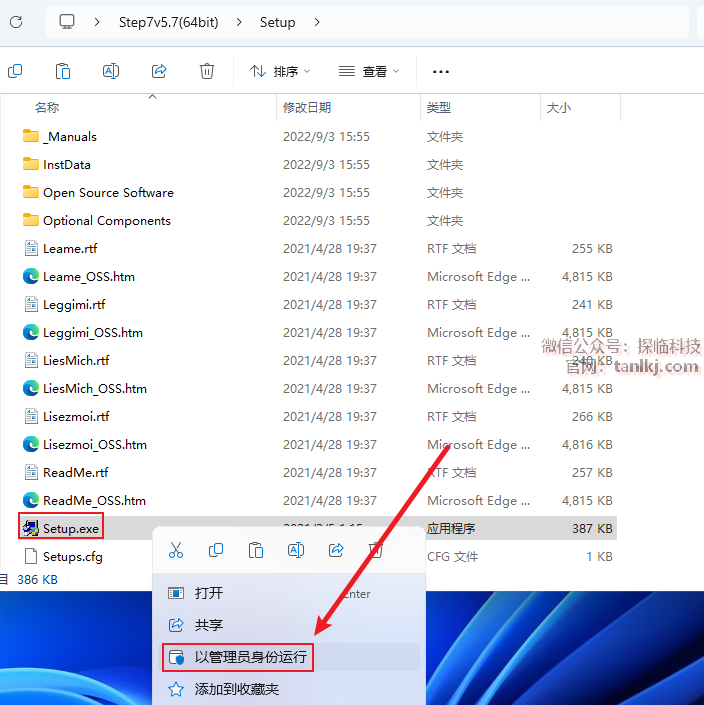Select the ReadMe.rtf file
Screen dimensions: 704x705
66,472
